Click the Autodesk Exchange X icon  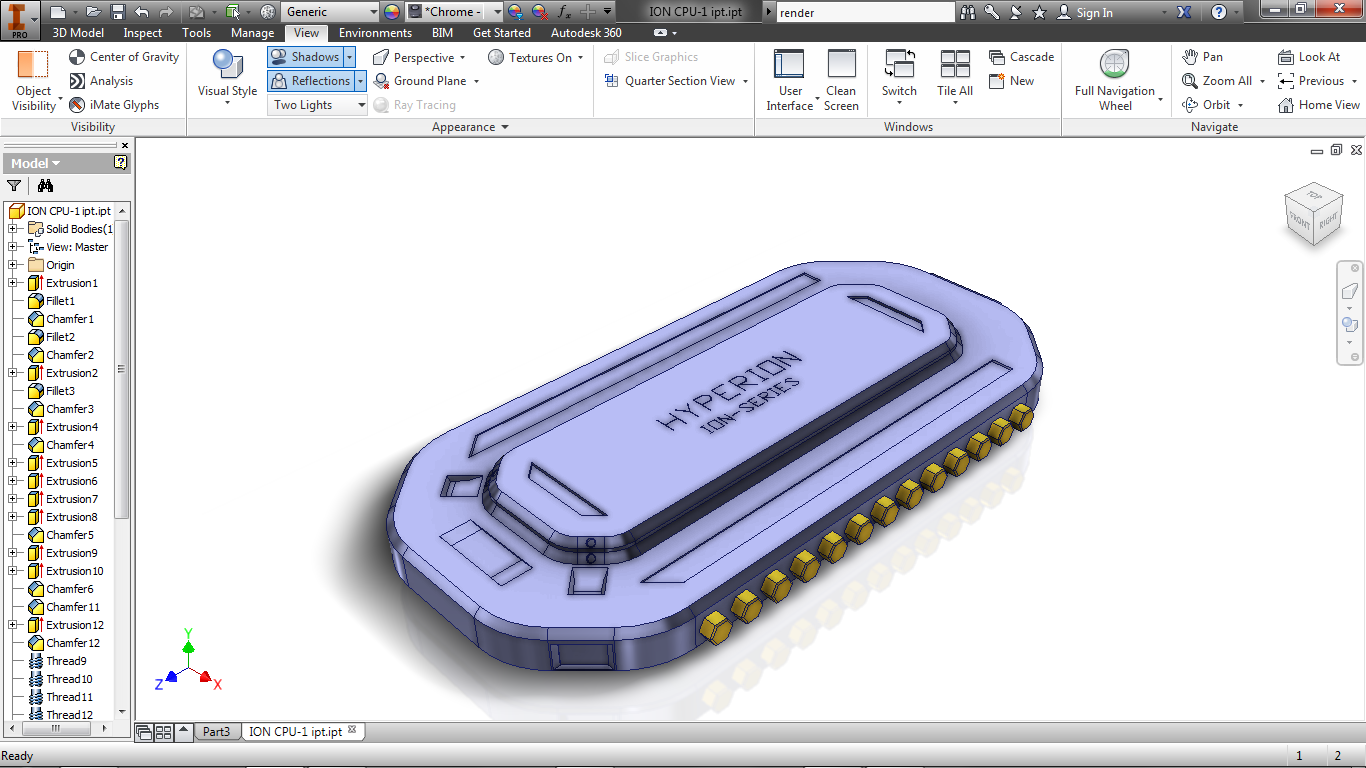coord(1184,12)
